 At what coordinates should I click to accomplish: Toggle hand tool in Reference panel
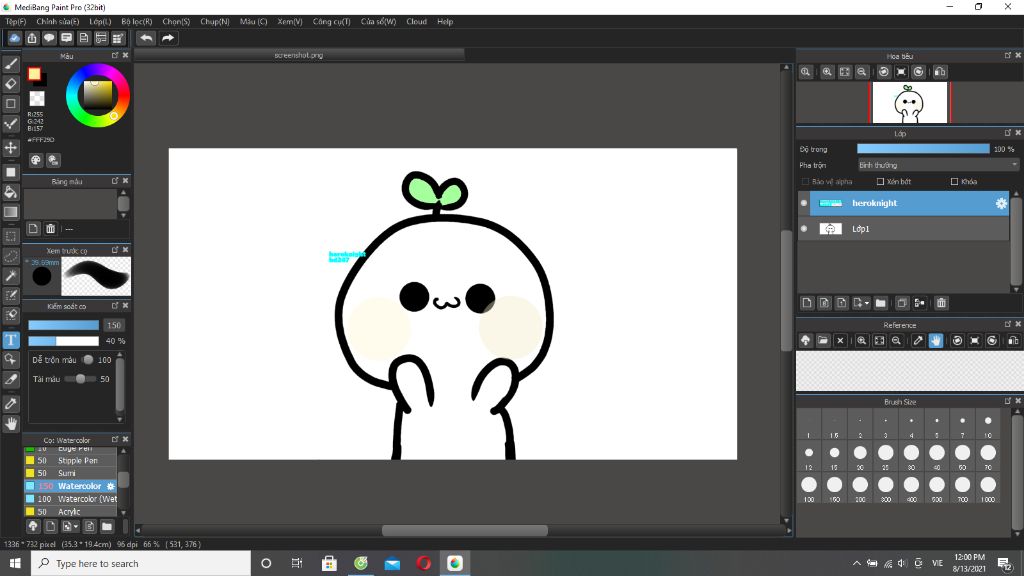click(936, 340)
